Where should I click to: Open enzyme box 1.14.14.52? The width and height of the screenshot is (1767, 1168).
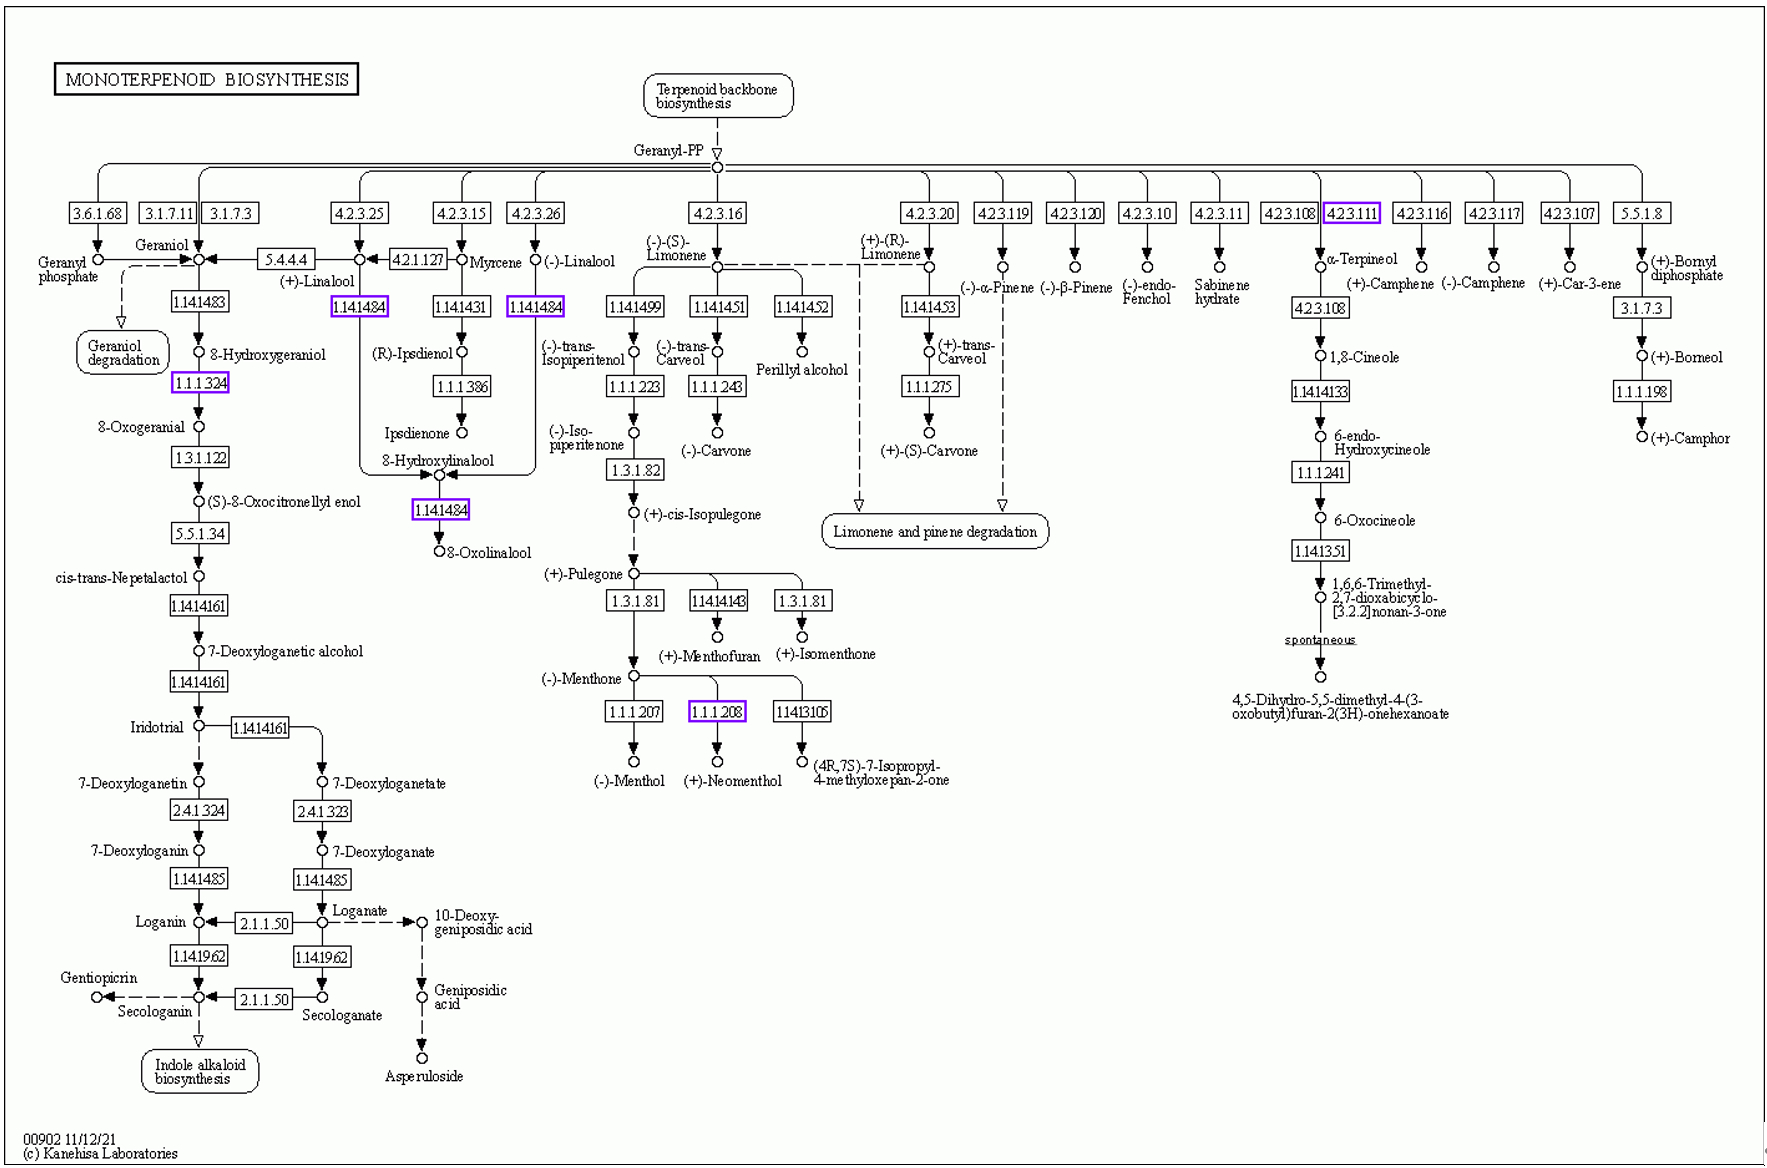pyautogui.click(x=802, y=307)
